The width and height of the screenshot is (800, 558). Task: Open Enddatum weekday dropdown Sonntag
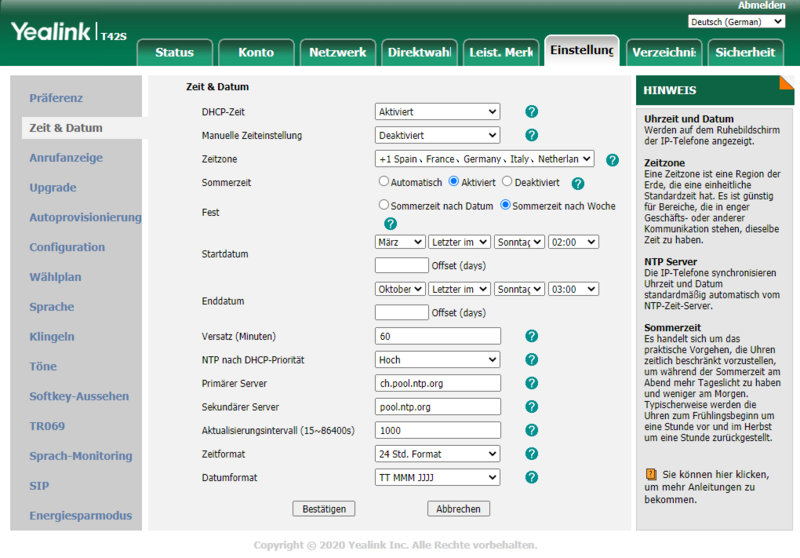click(x=519, y=289)
